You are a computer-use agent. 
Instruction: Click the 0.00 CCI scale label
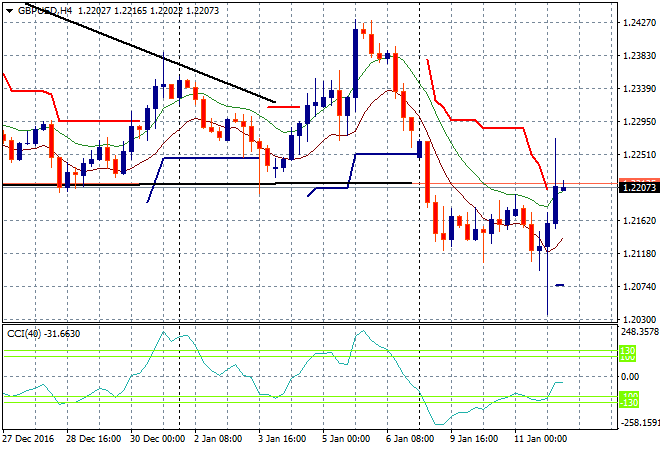(630, 377)
